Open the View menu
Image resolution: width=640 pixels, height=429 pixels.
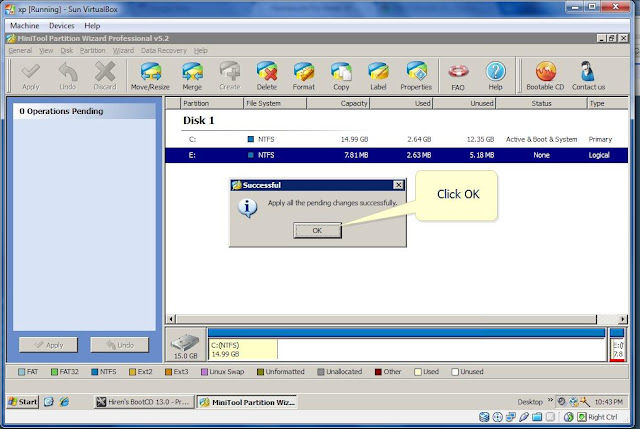tap(46, 51)
